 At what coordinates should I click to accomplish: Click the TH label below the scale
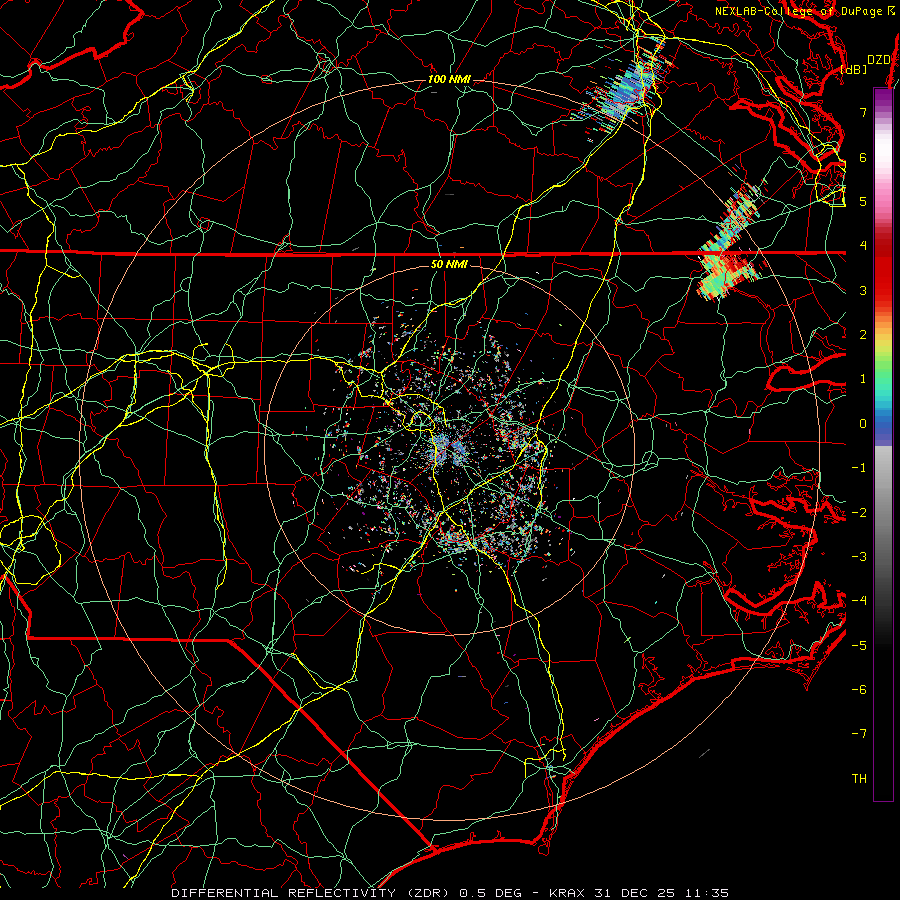[x=859, y=779]
